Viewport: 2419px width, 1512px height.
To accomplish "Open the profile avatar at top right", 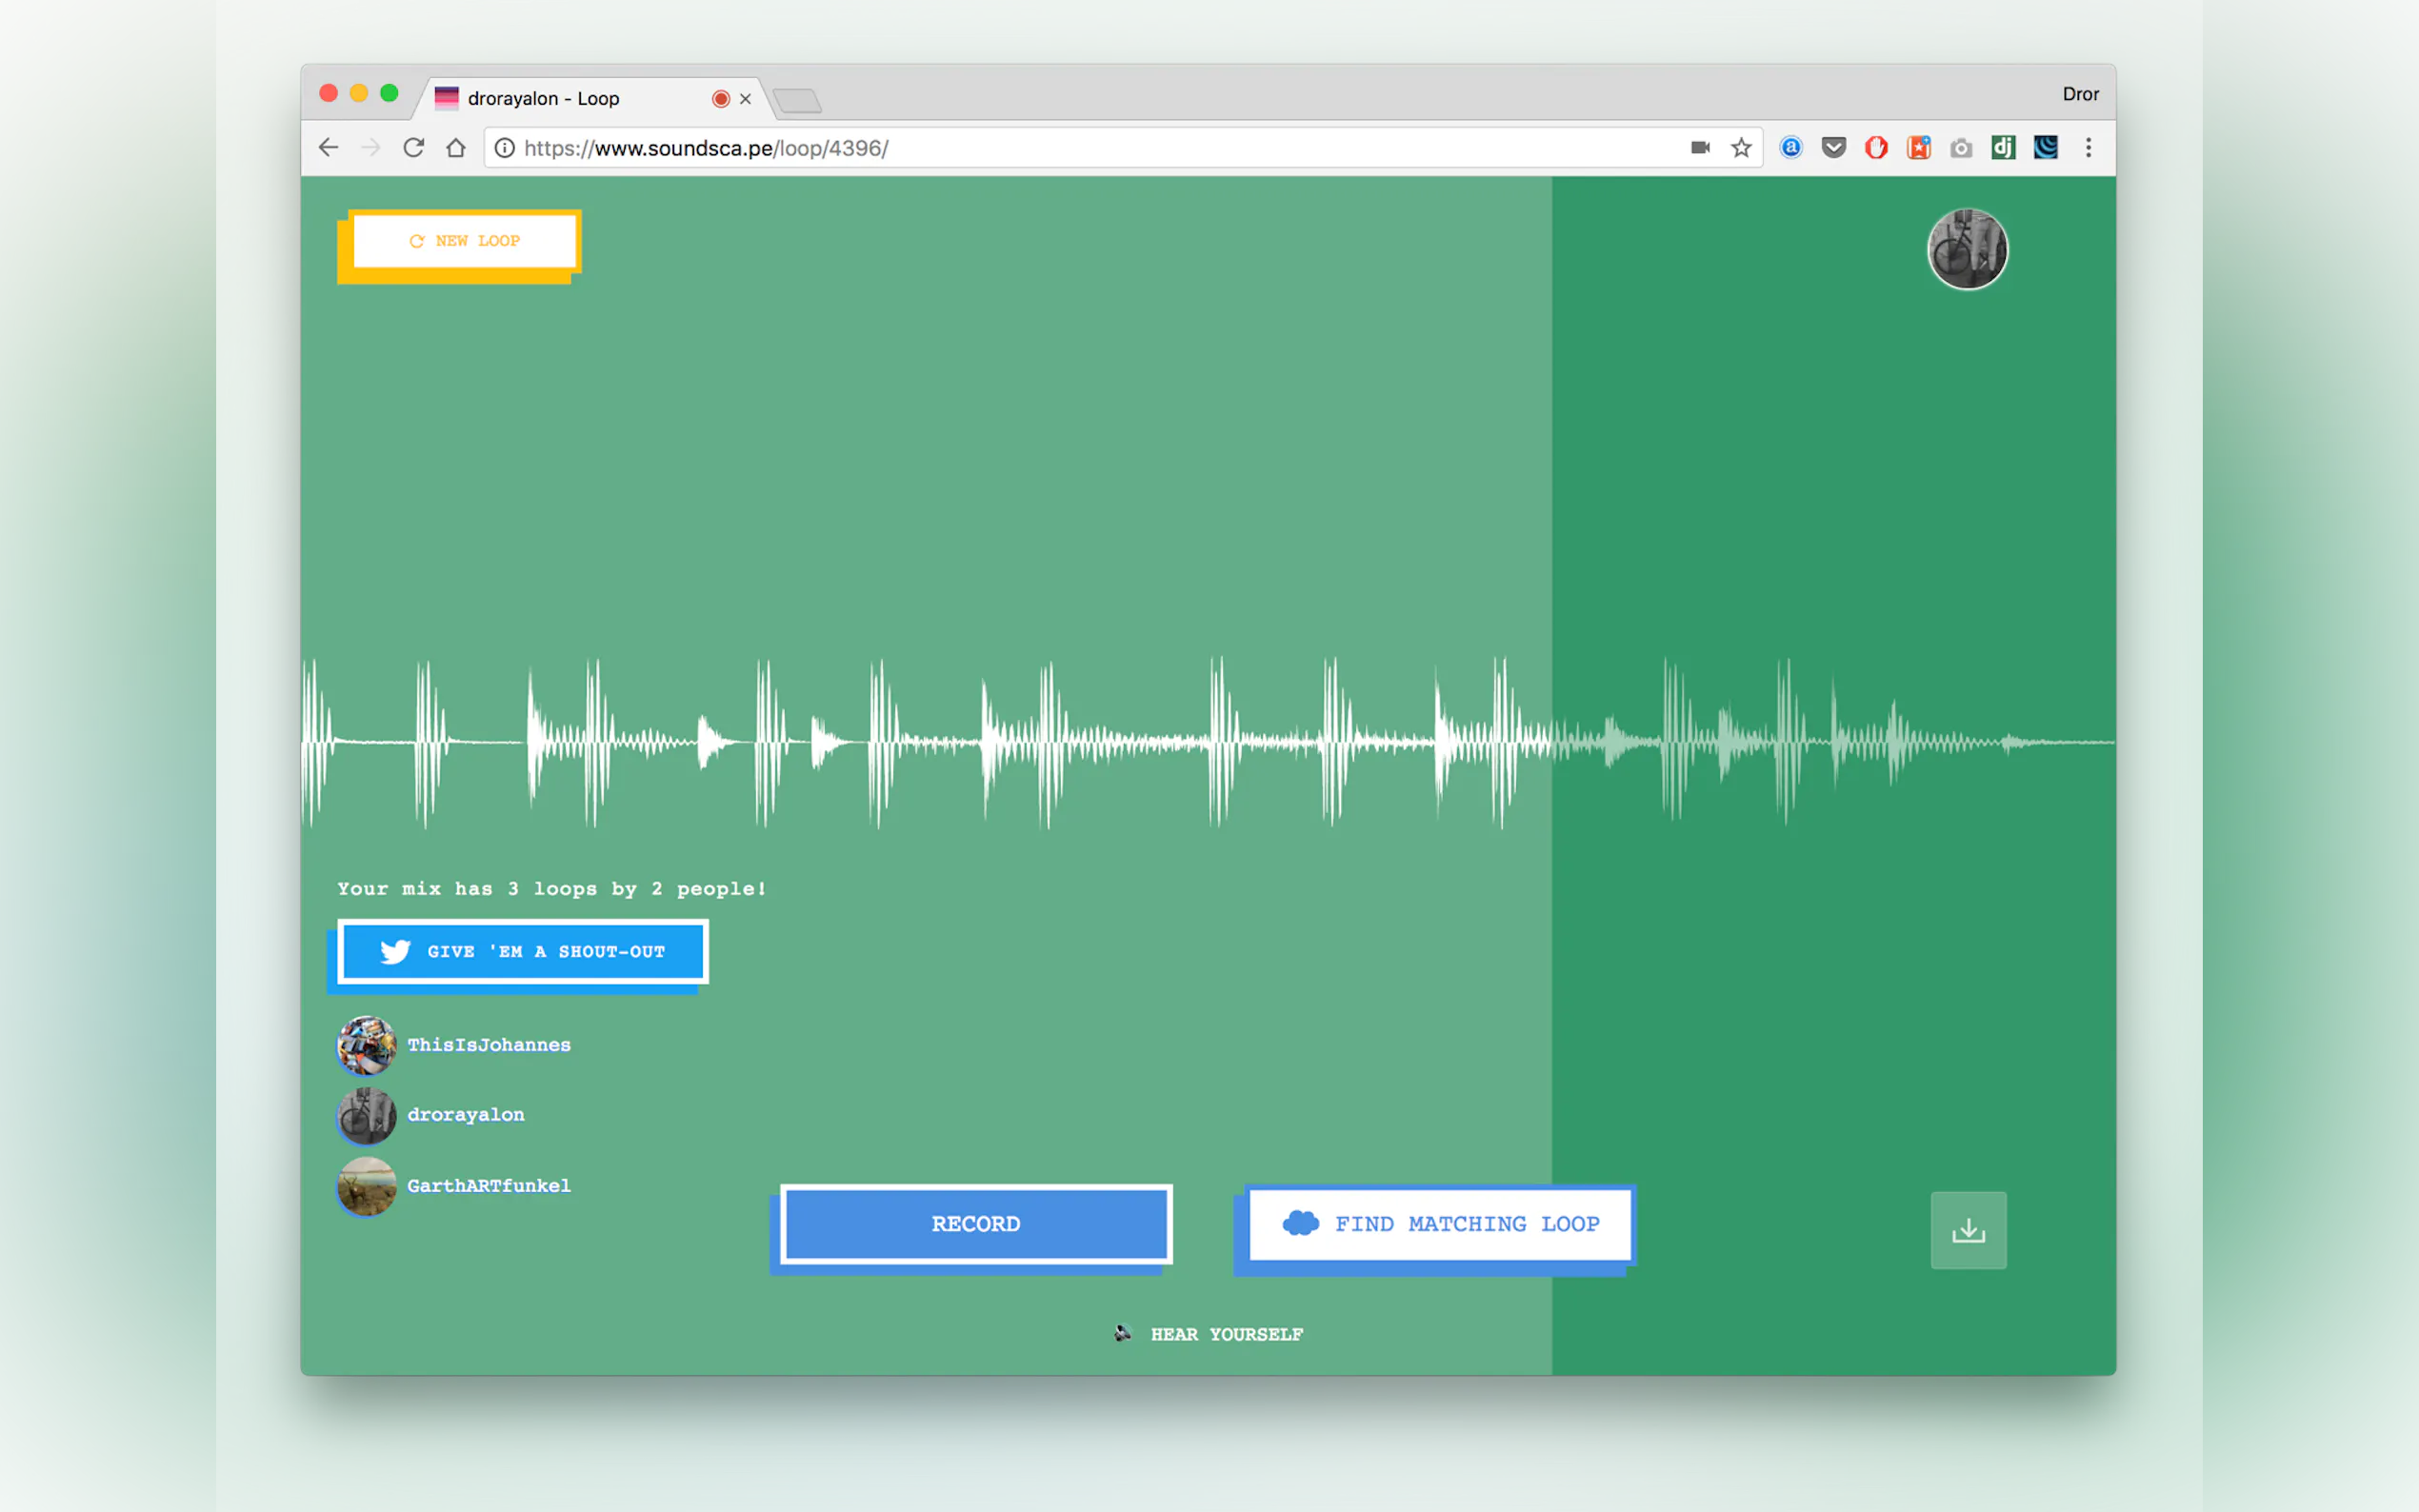I will (1966, 249).
